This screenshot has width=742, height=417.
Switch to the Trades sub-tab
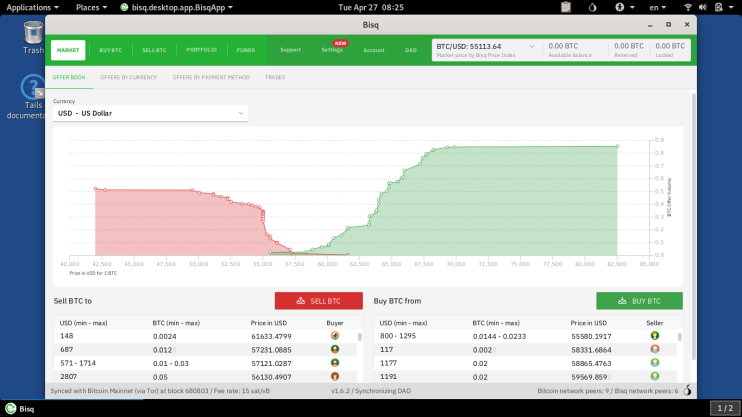[x=275, y=77]
